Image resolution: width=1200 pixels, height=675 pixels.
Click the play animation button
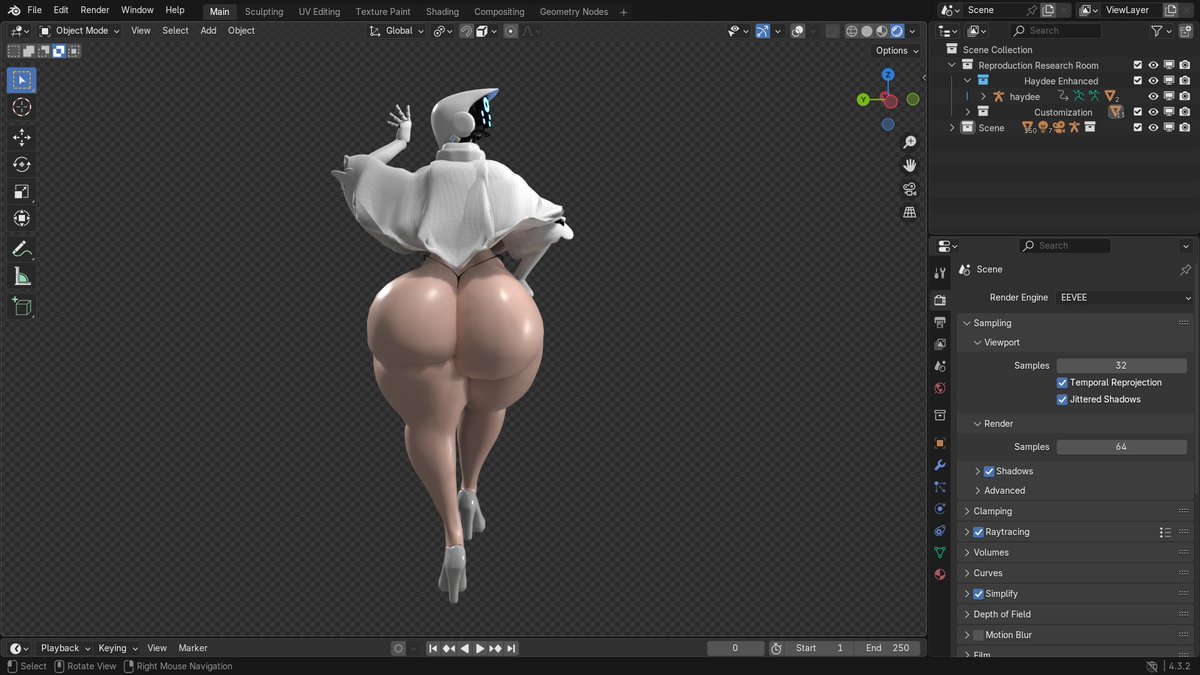[480, 648]
